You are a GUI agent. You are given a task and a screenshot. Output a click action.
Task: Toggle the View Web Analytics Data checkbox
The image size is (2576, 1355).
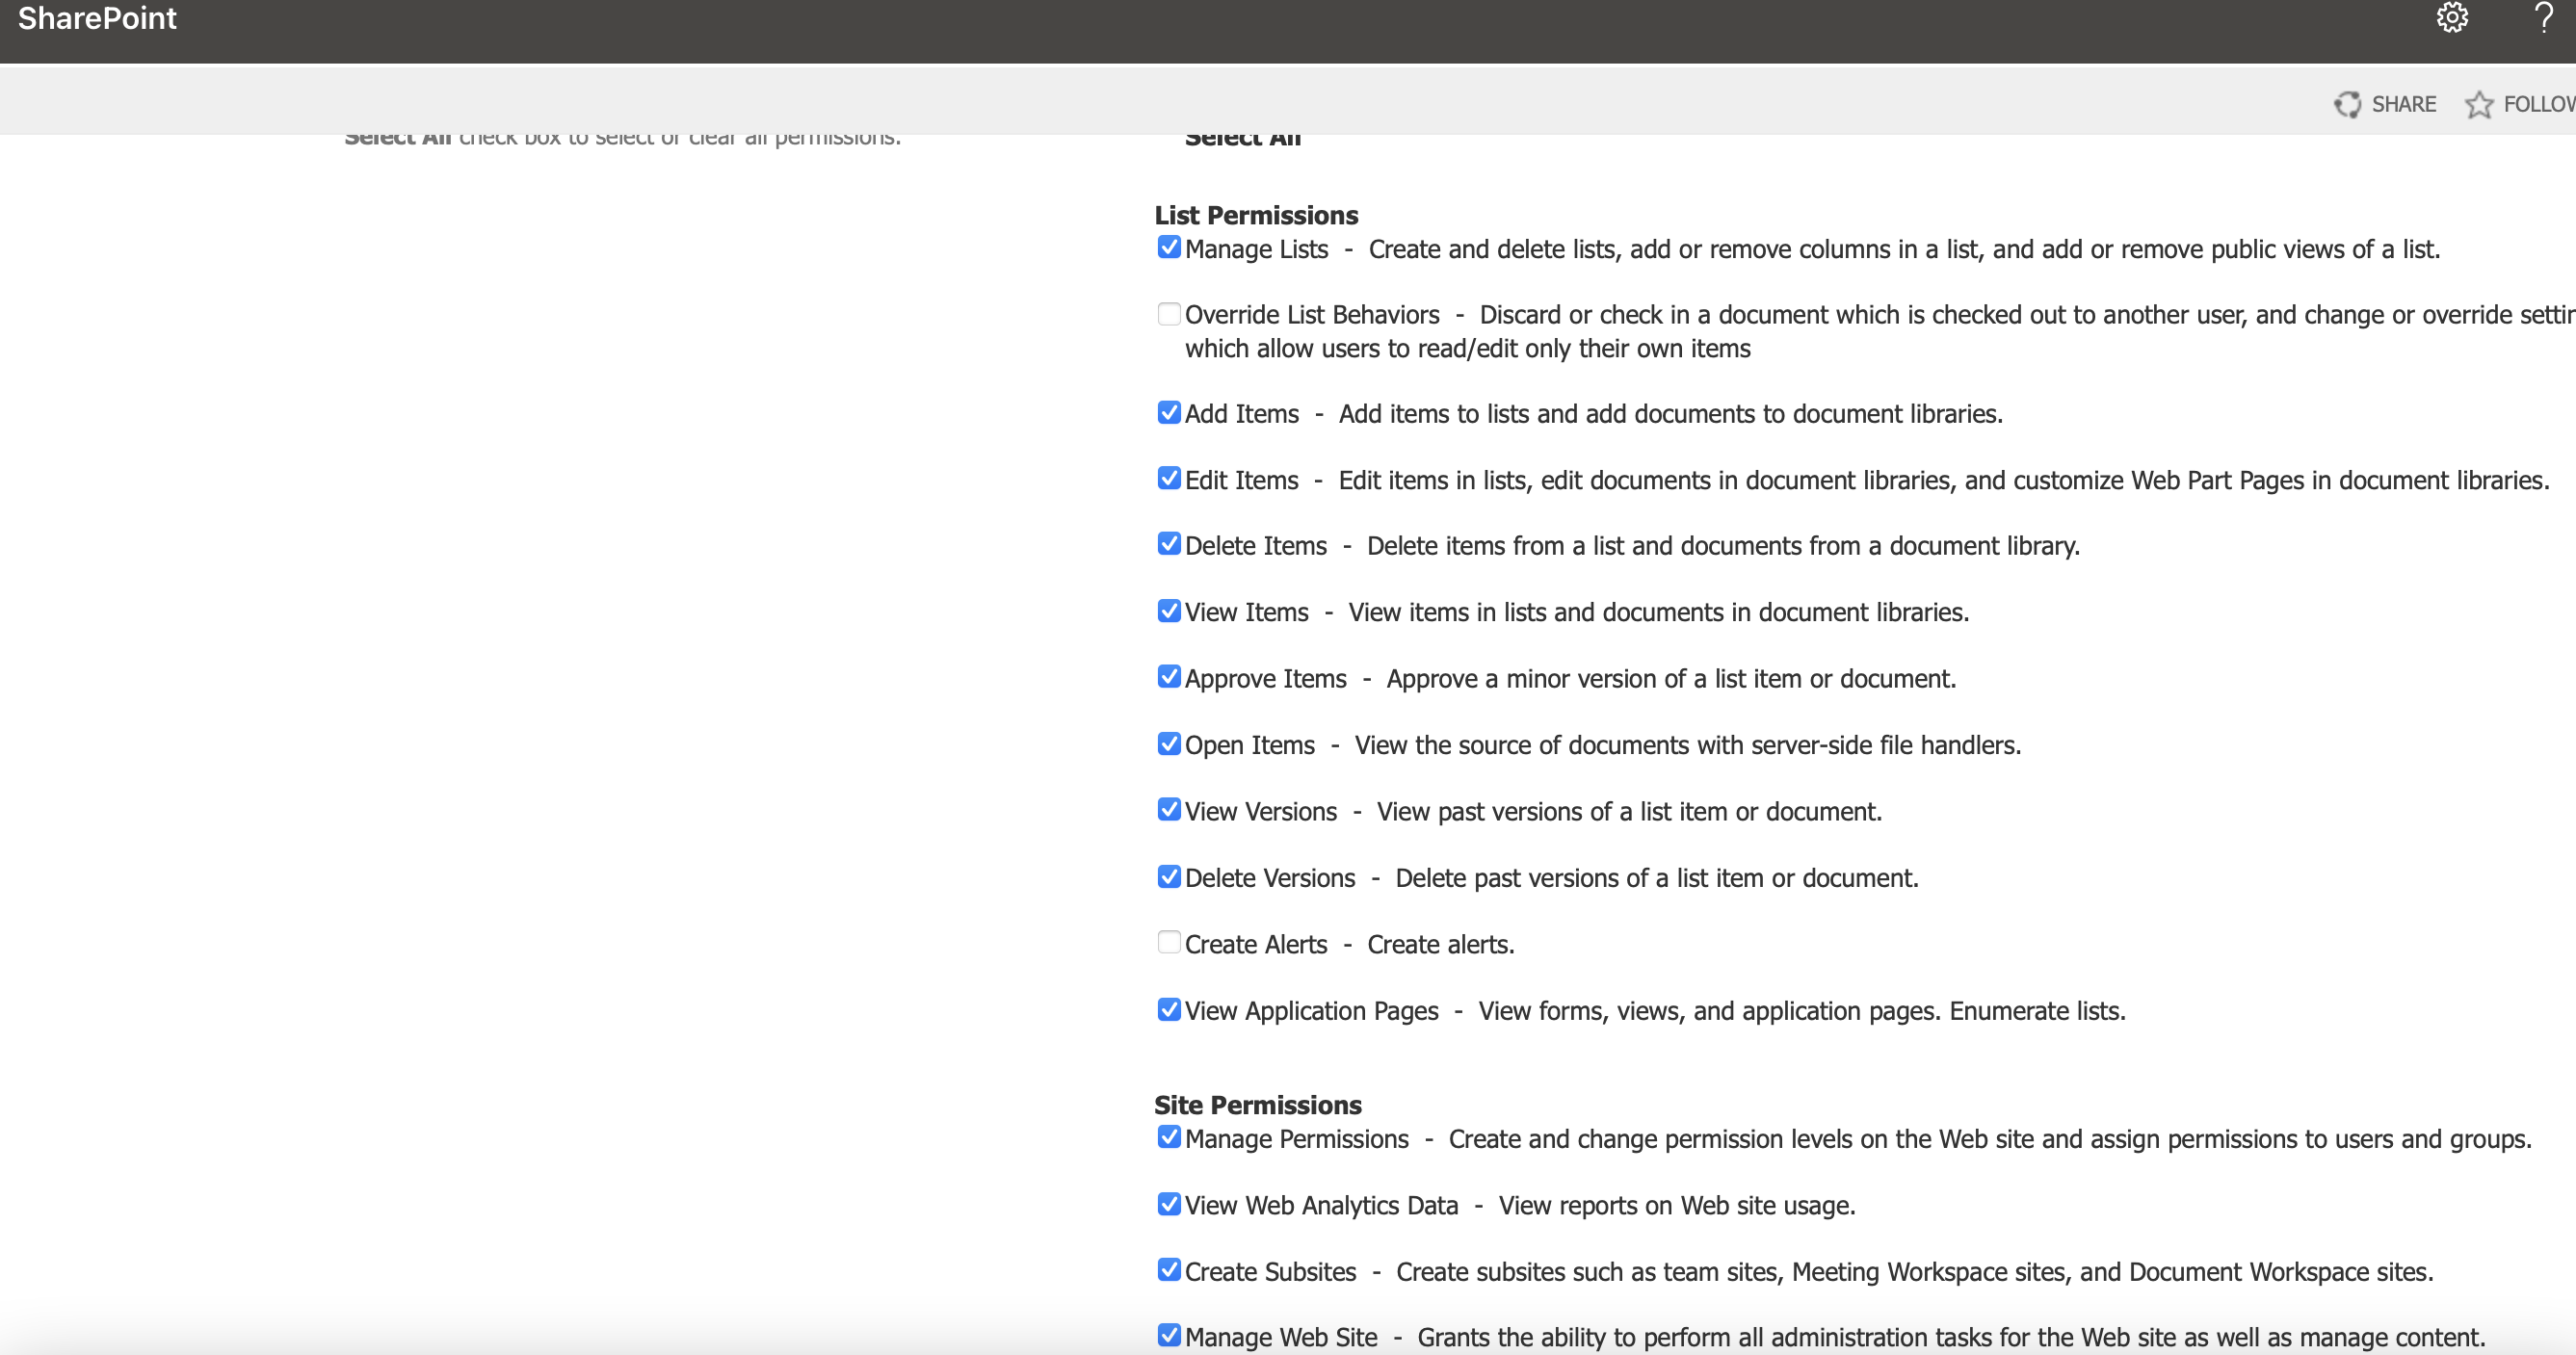pyautogui.click(x=1169, y=1203)
